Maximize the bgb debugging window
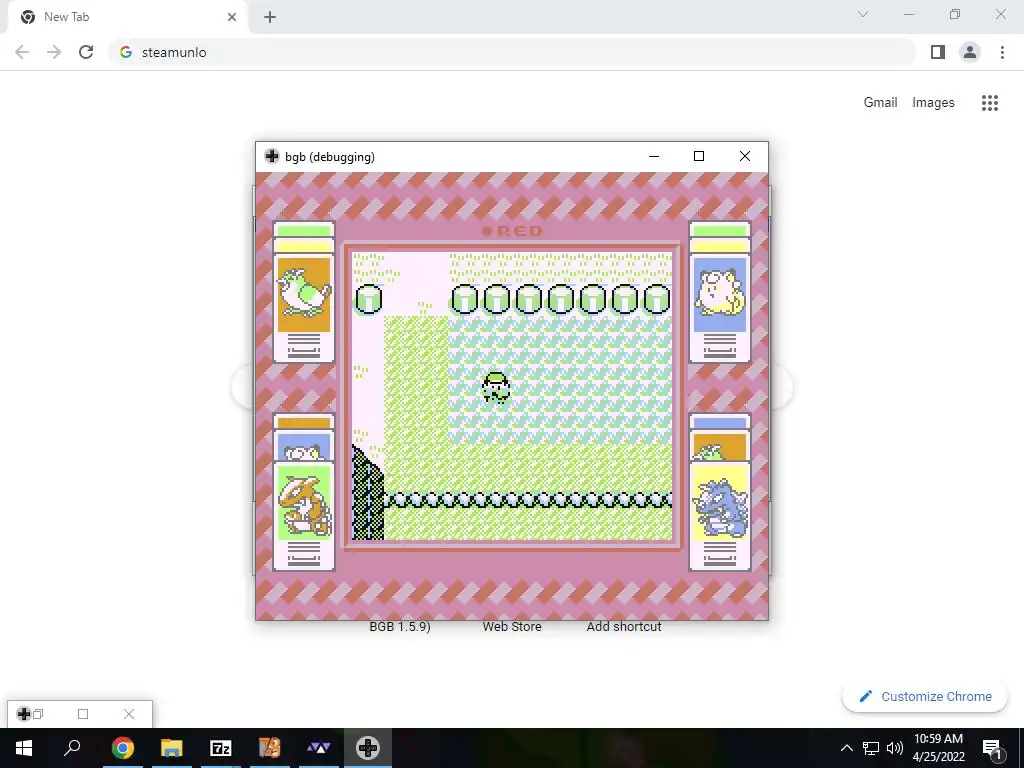1024x768 pixels. (699, 156)
